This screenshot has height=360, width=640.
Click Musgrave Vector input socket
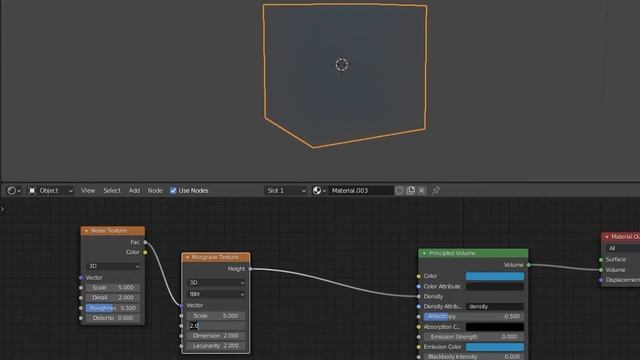click(182, 305)
